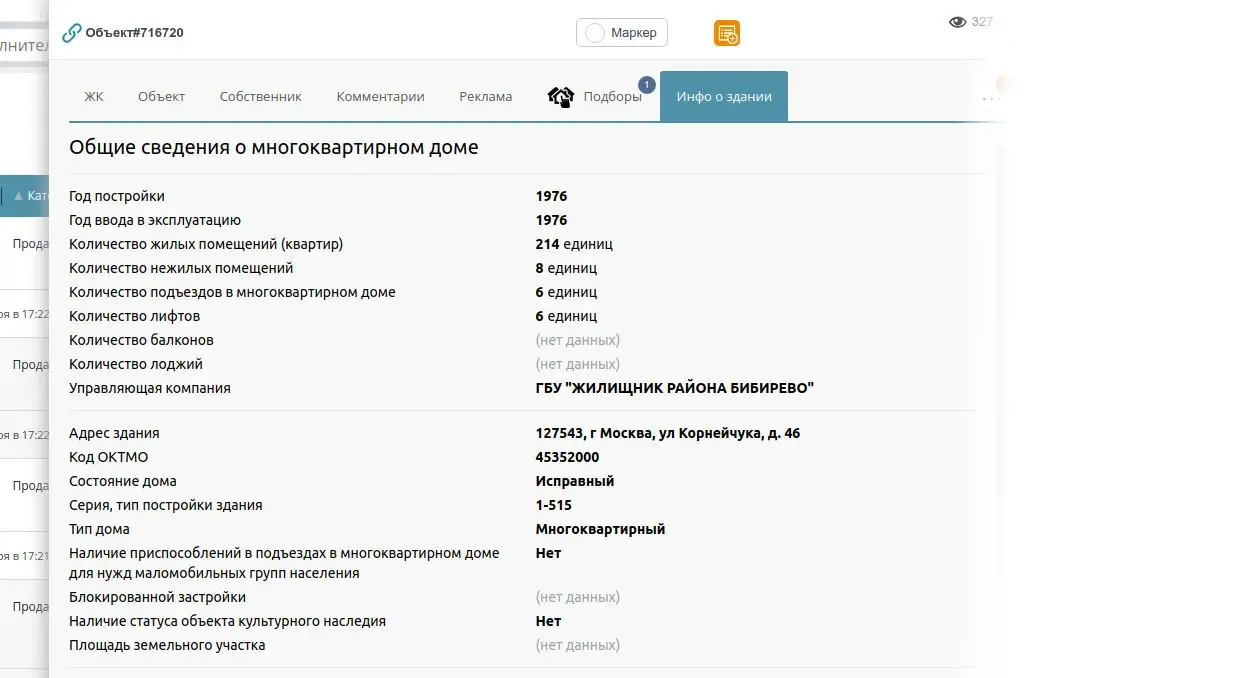Screen dimensions: 1247x678
Task: Click the eye views icon
Action: (957, 22)
